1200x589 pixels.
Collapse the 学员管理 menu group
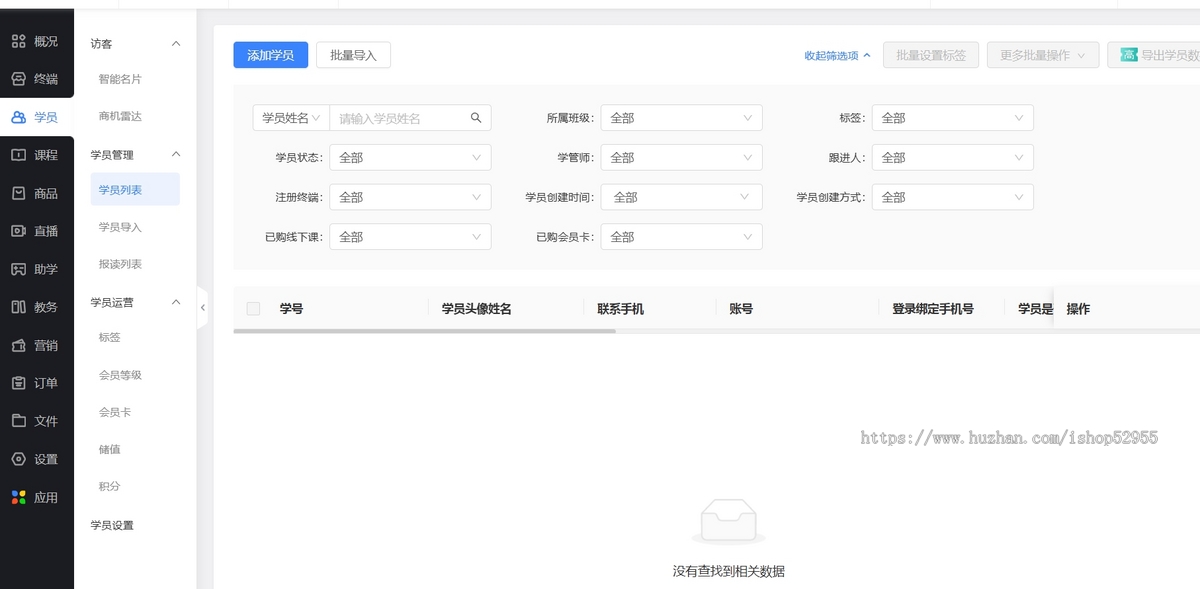176,155
